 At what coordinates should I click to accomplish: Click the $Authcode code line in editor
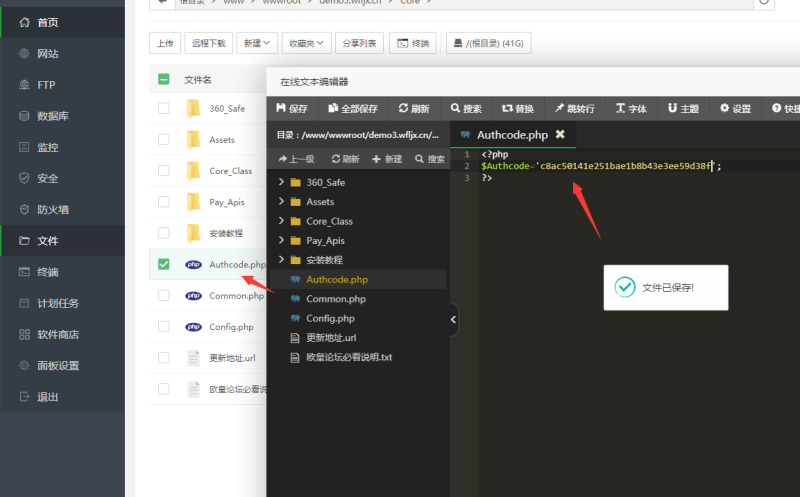click(x=602, y=166)
